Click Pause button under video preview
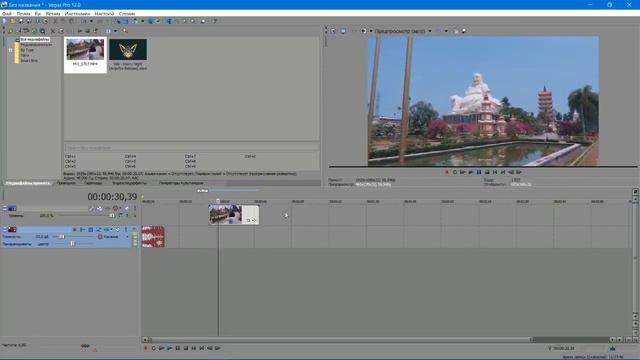This screenshot has height=360, width=640. point(479,172)
